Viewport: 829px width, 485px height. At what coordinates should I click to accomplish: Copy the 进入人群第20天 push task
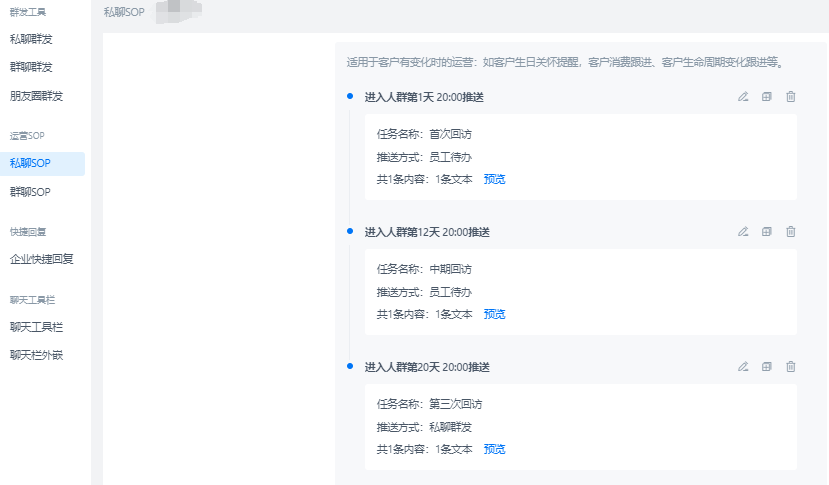coord(767,367)
